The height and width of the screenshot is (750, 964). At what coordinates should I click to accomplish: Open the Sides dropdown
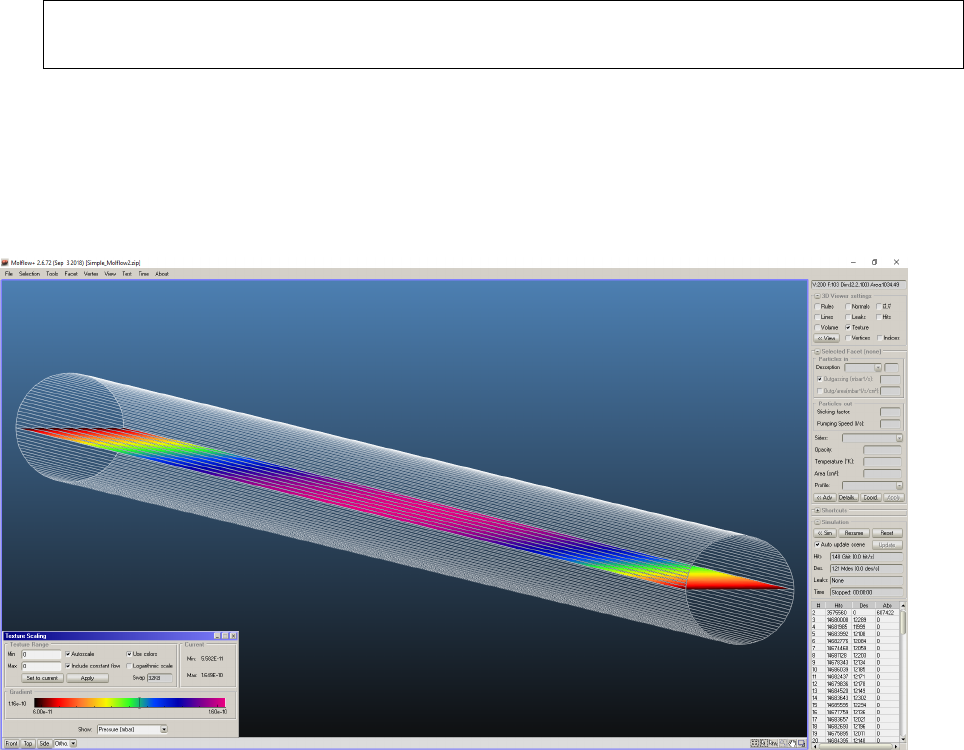coord(899,438)
